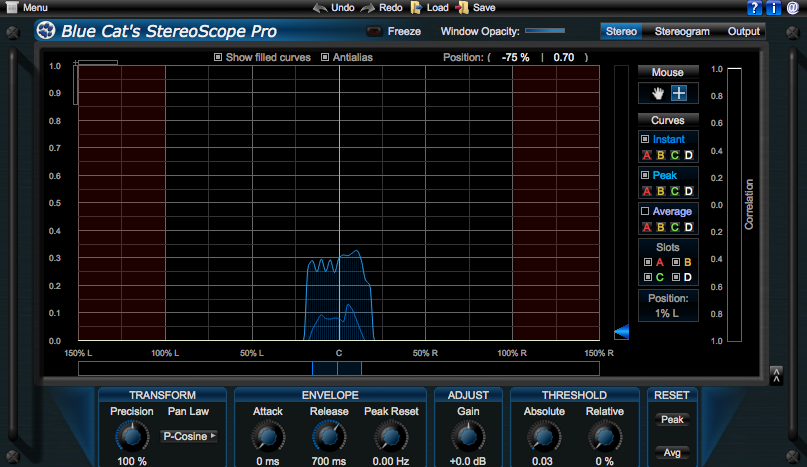
Task: Disable the Peak curve checkbox
Action: pos(645,175)
